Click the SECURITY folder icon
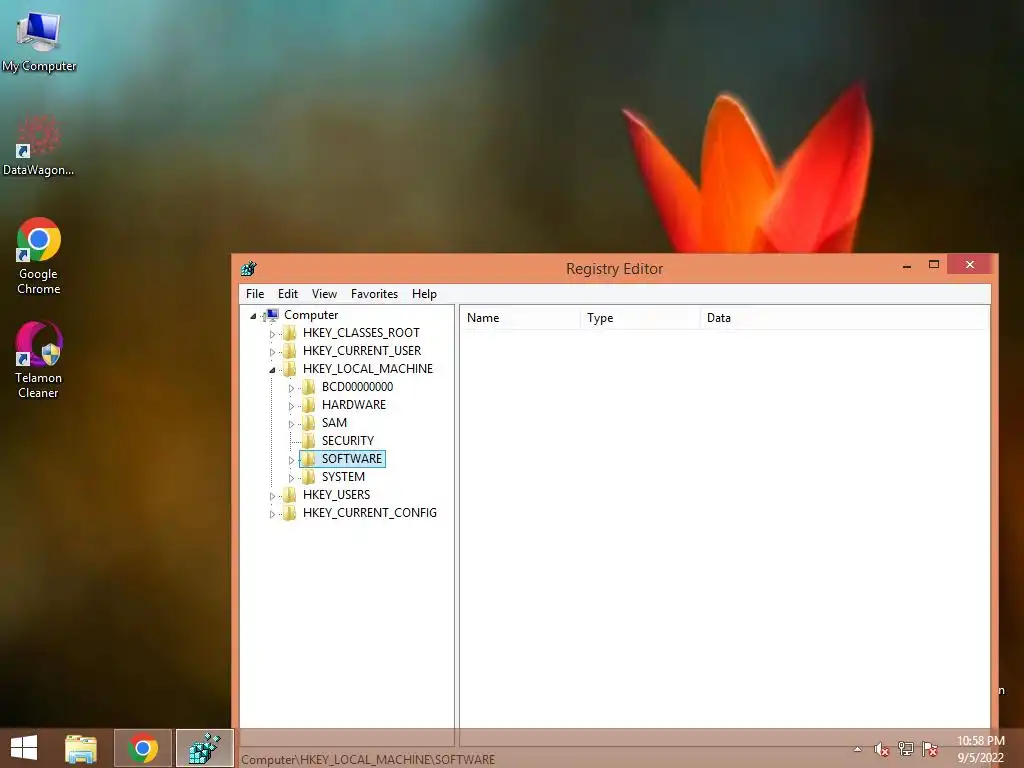This screenshot has width=1024, height=768. (308, 441)
